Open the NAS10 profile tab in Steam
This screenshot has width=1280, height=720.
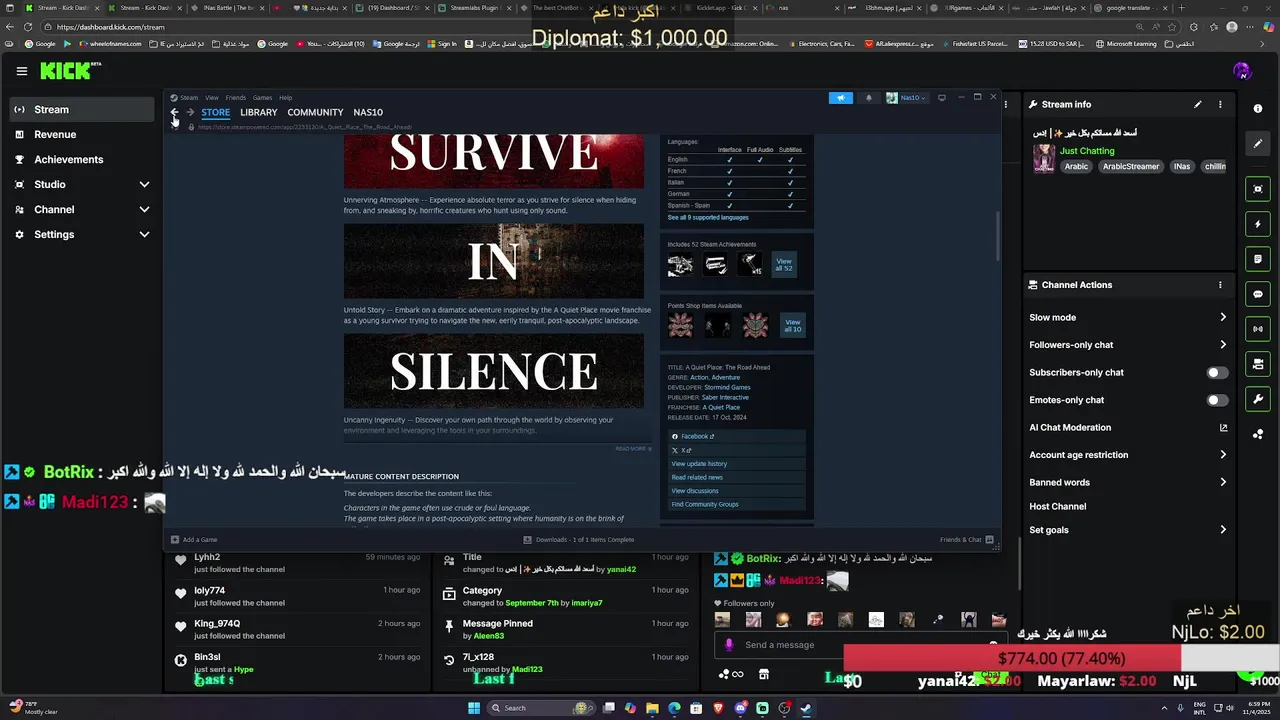point(368,112)
